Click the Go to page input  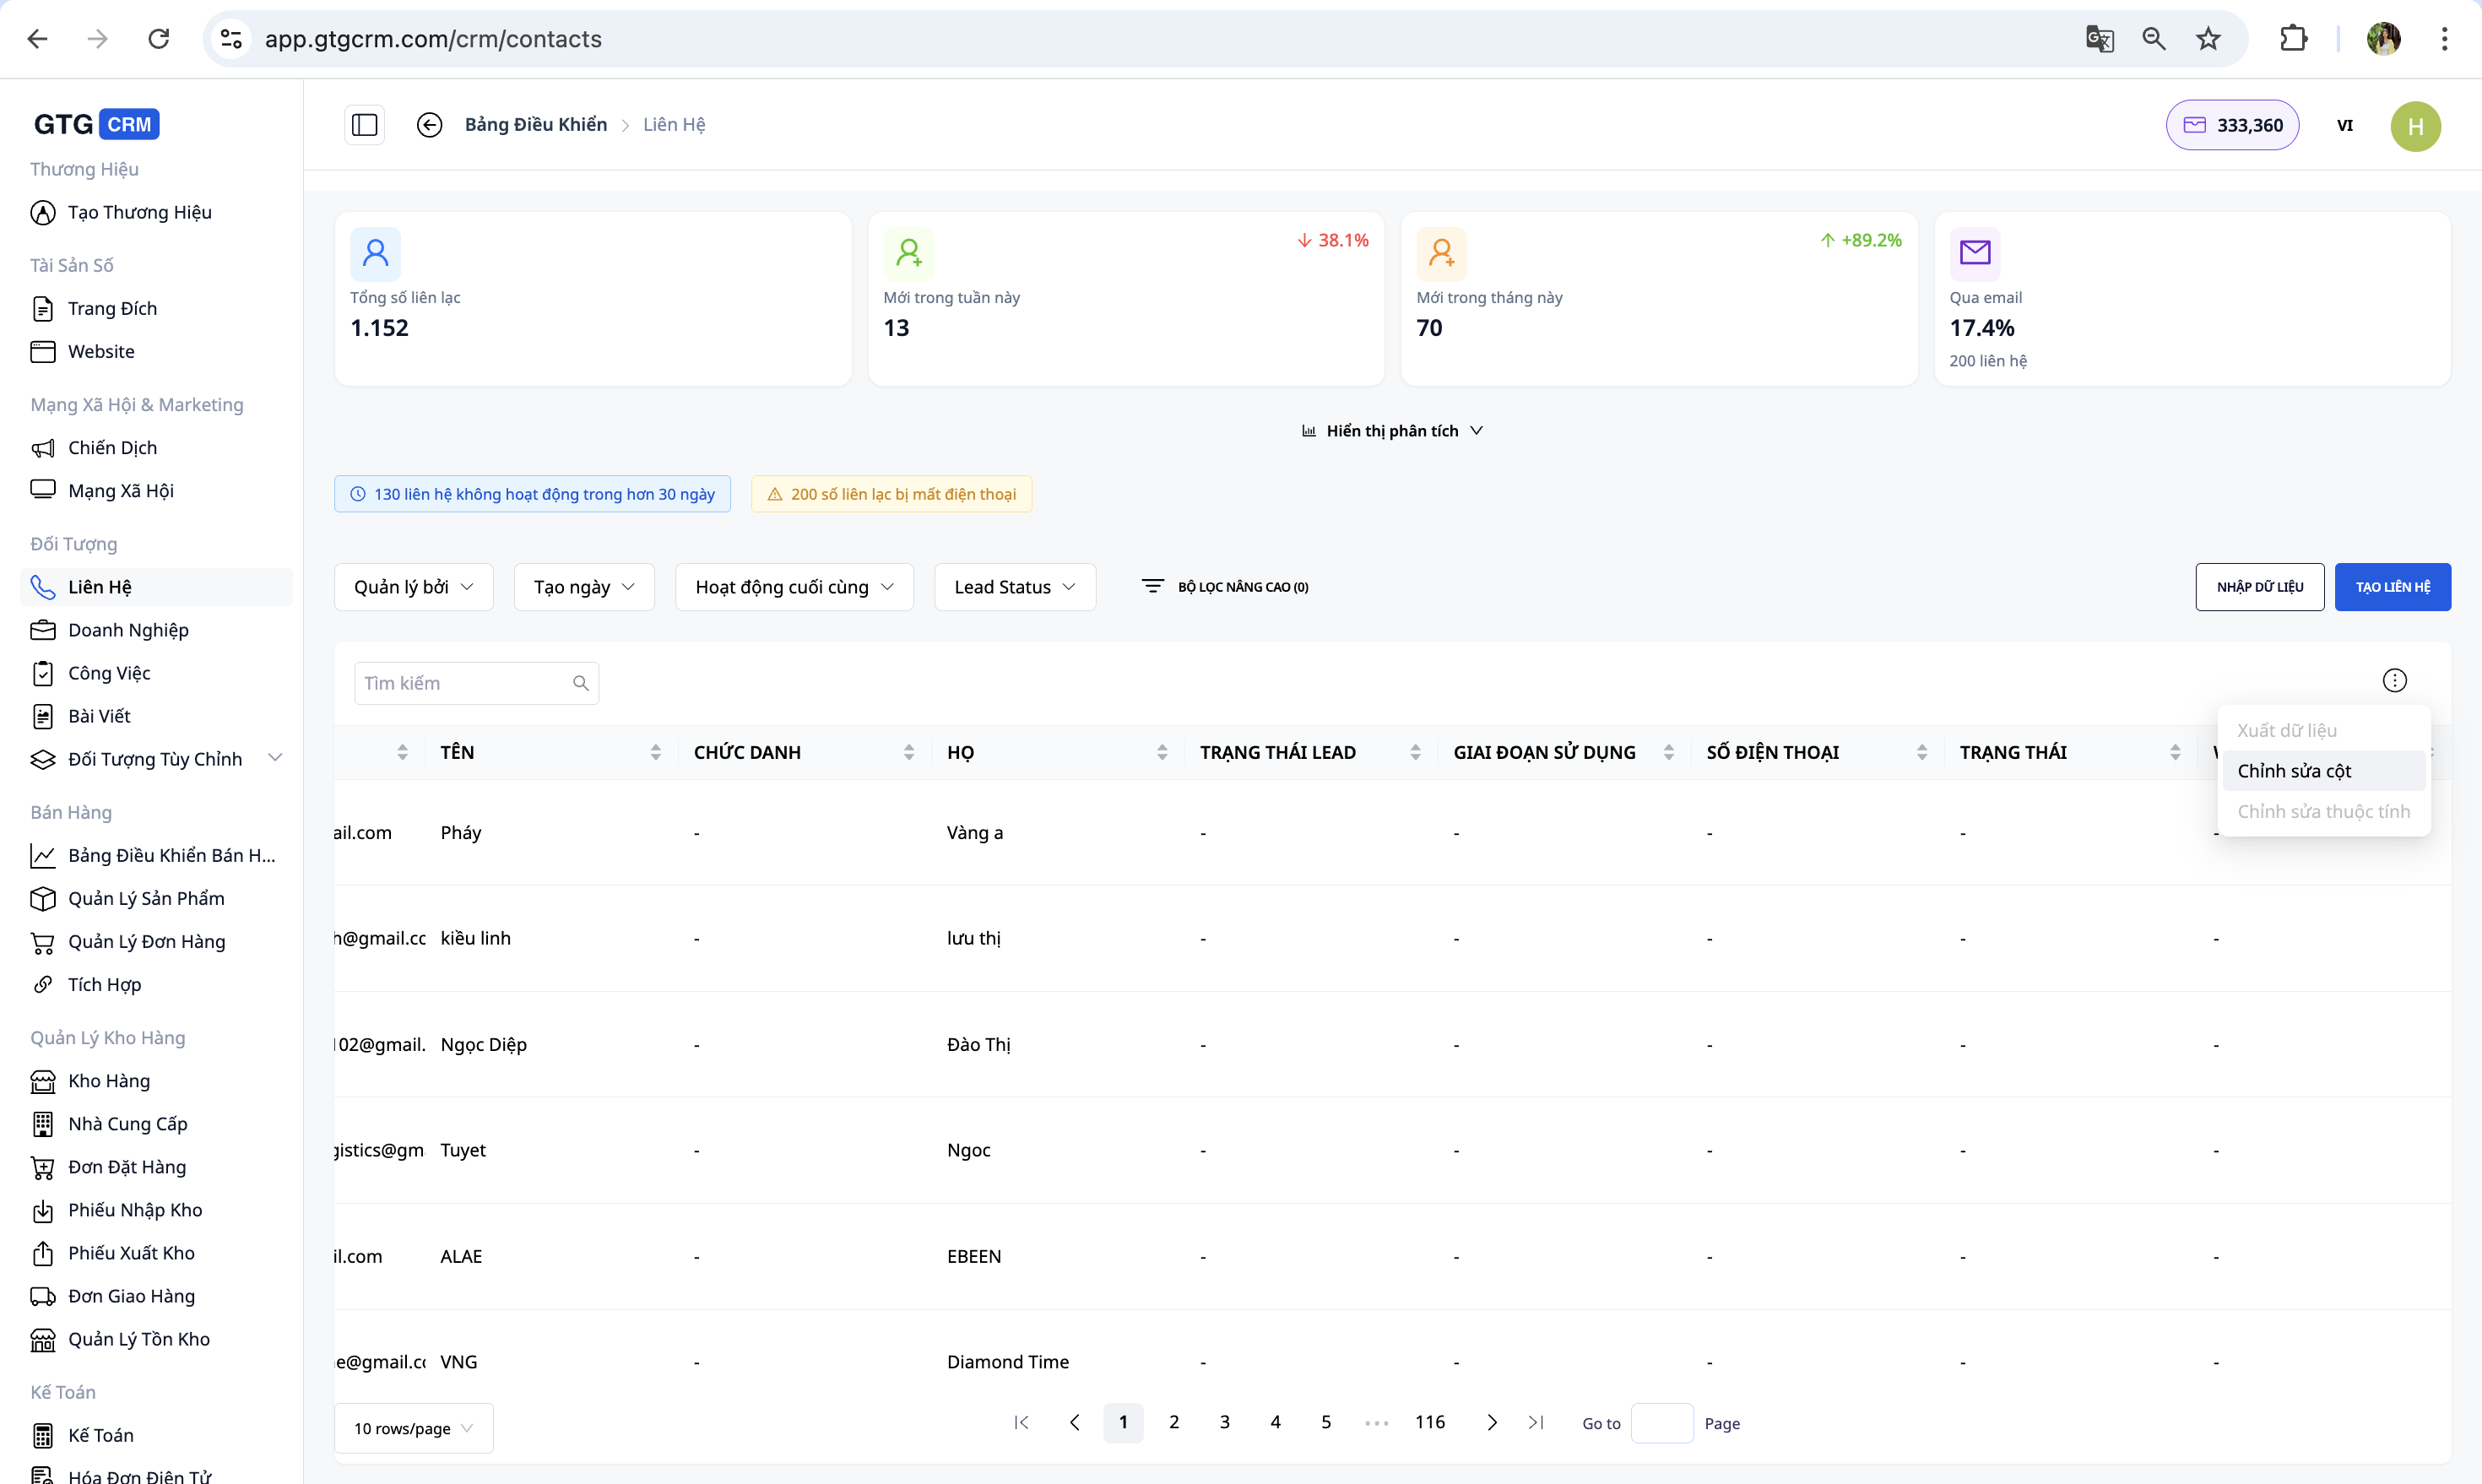point(1661,1423)
